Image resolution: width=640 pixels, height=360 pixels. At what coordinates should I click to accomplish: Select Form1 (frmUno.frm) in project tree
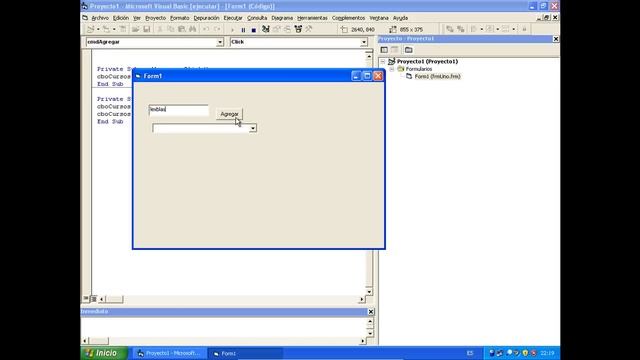tap(437, 76)
